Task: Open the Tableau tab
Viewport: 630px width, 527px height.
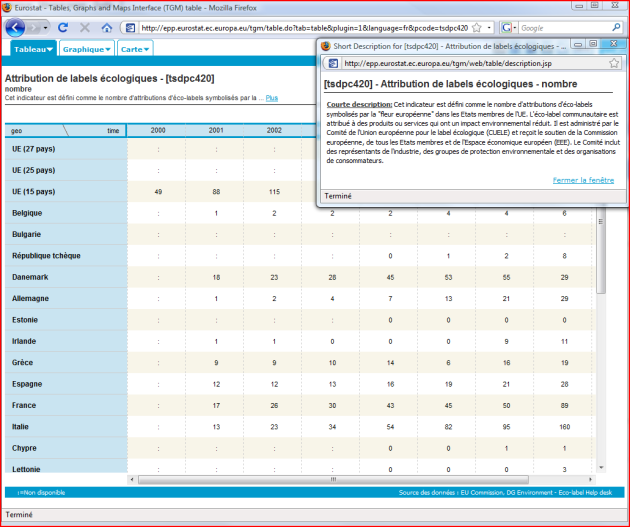Action: tap(33, 49)
